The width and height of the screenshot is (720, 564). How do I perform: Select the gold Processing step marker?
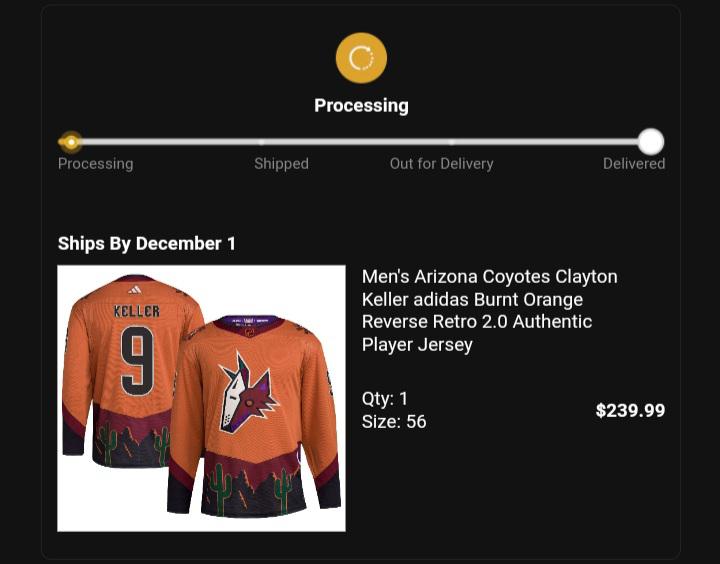(x=71, y=142)
